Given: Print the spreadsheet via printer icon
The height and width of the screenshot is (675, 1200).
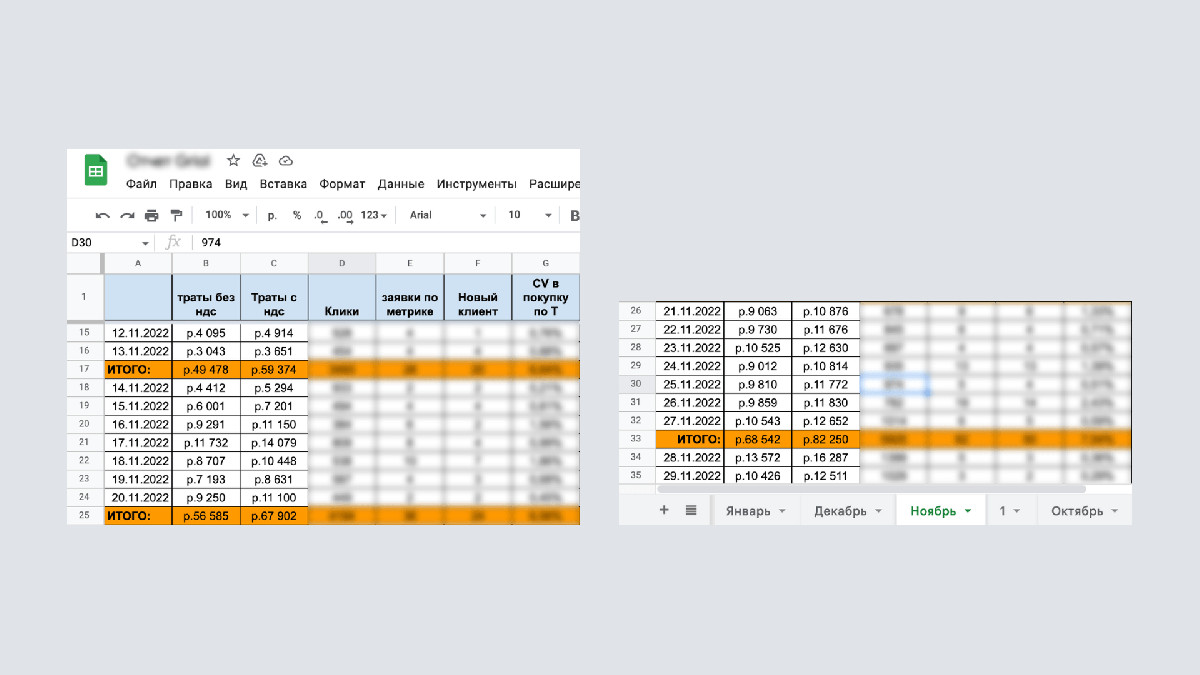Looking at the screenshot, I should click(x=152, y=215).
